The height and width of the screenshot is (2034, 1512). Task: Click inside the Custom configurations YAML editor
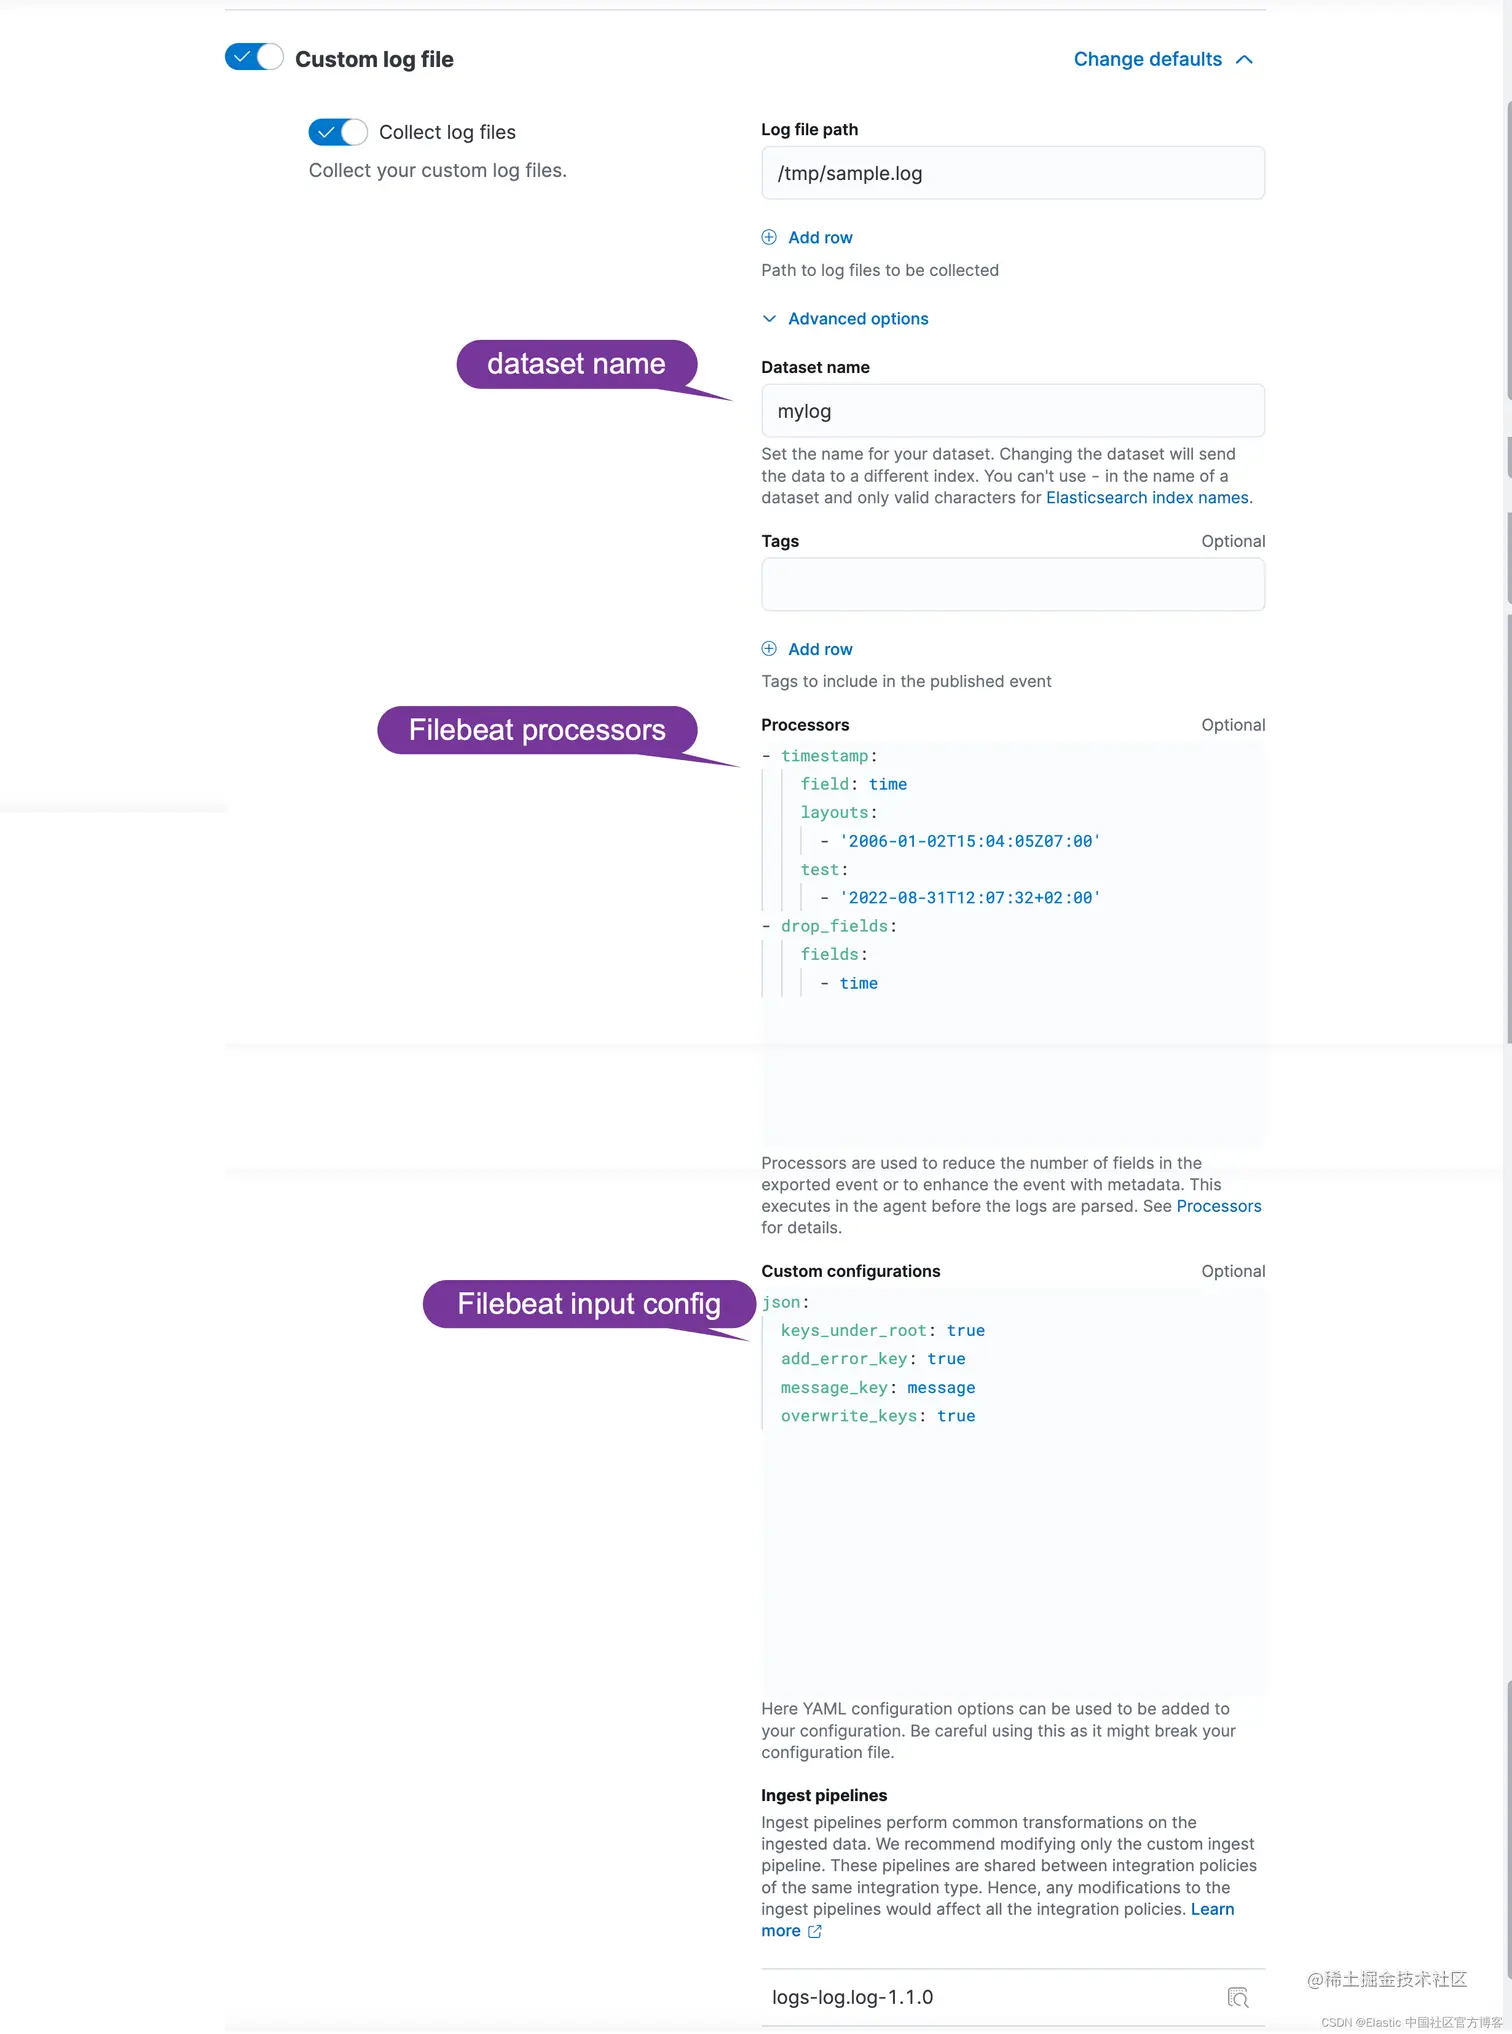[x=1013, y=1490]
